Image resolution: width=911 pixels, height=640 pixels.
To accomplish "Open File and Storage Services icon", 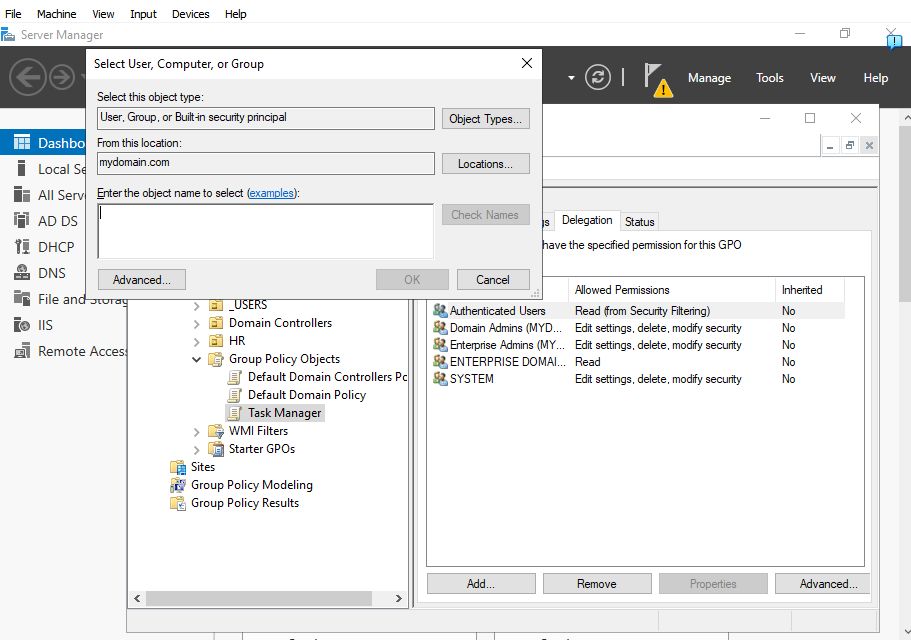I will pos(21,299).
